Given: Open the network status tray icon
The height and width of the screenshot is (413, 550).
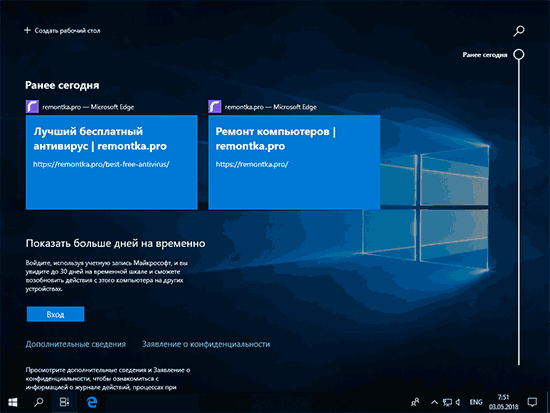Looking at the screenshot, I should click(447, 402).
